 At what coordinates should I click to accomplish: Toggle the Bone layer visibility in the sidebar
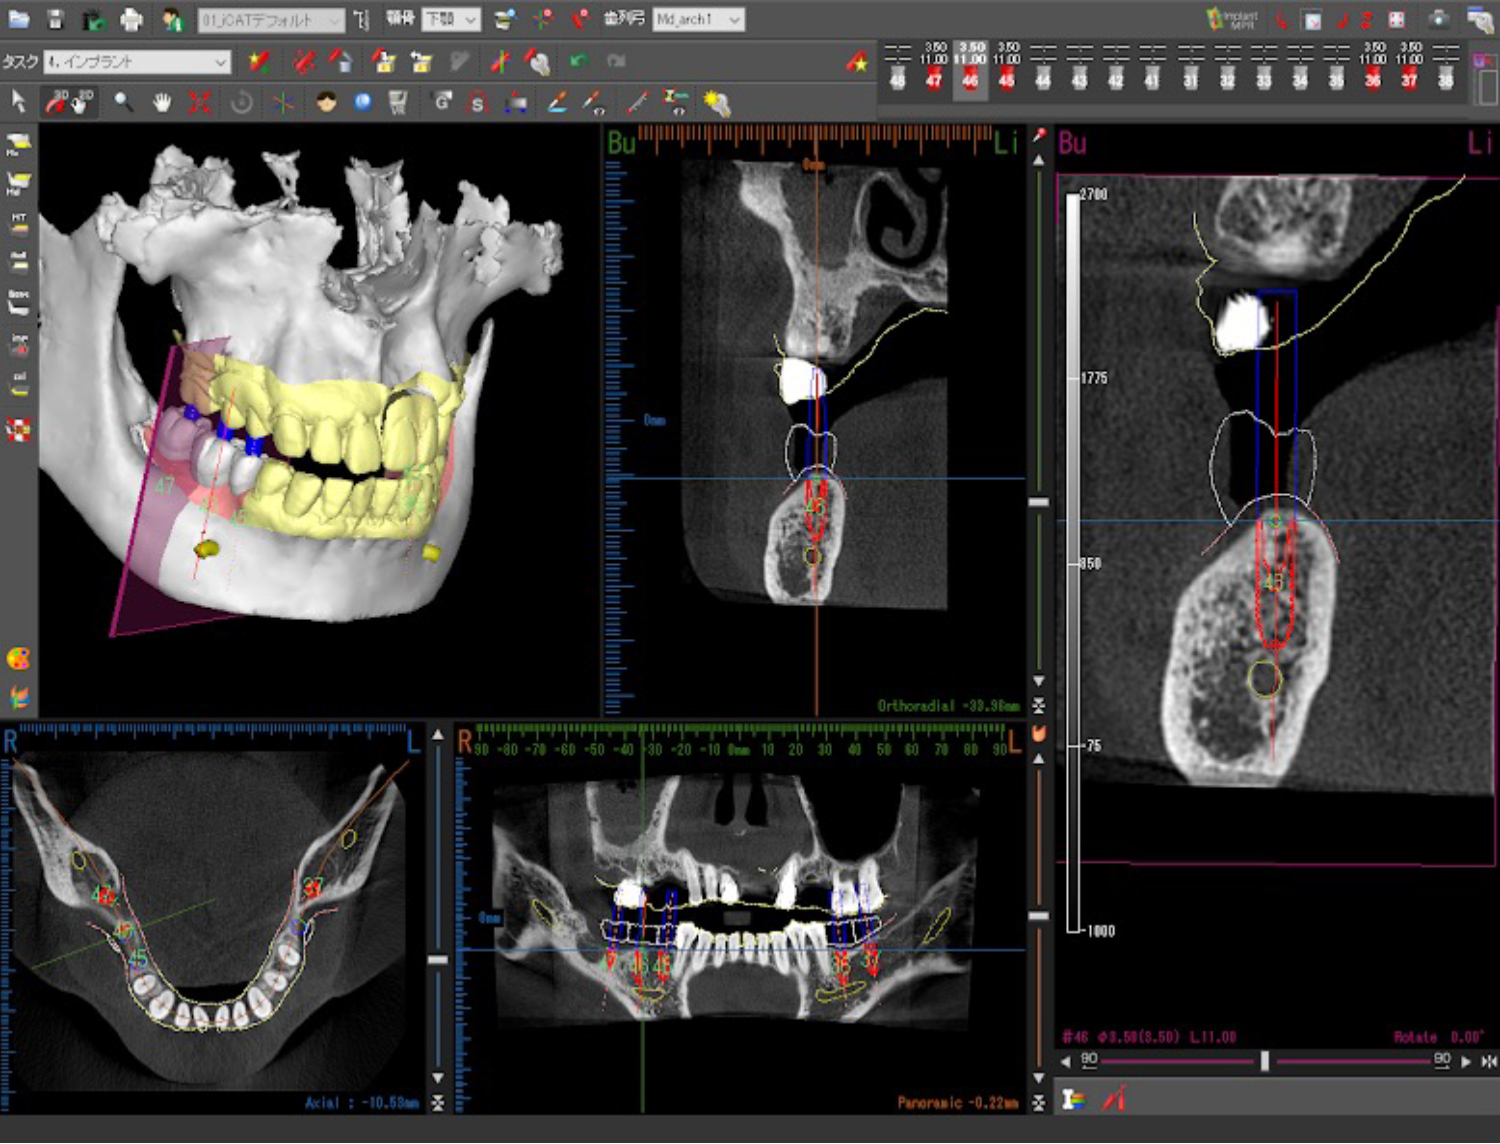pos(18,303)
